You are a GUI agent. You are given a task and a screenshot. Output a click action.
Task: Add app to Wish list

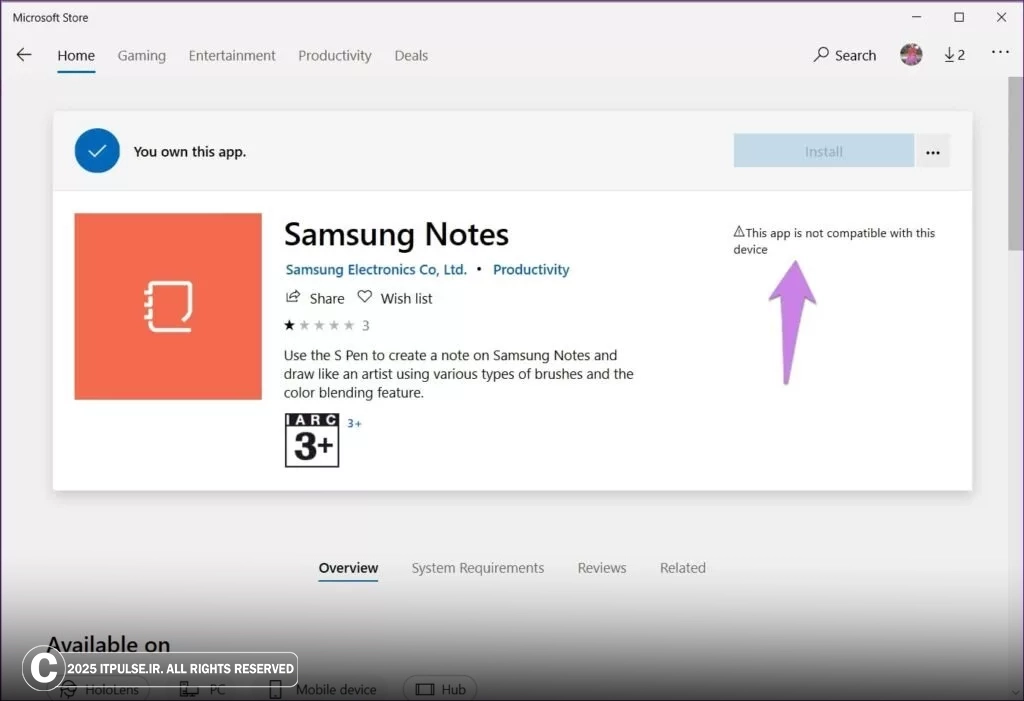click(x=394, y=298)
